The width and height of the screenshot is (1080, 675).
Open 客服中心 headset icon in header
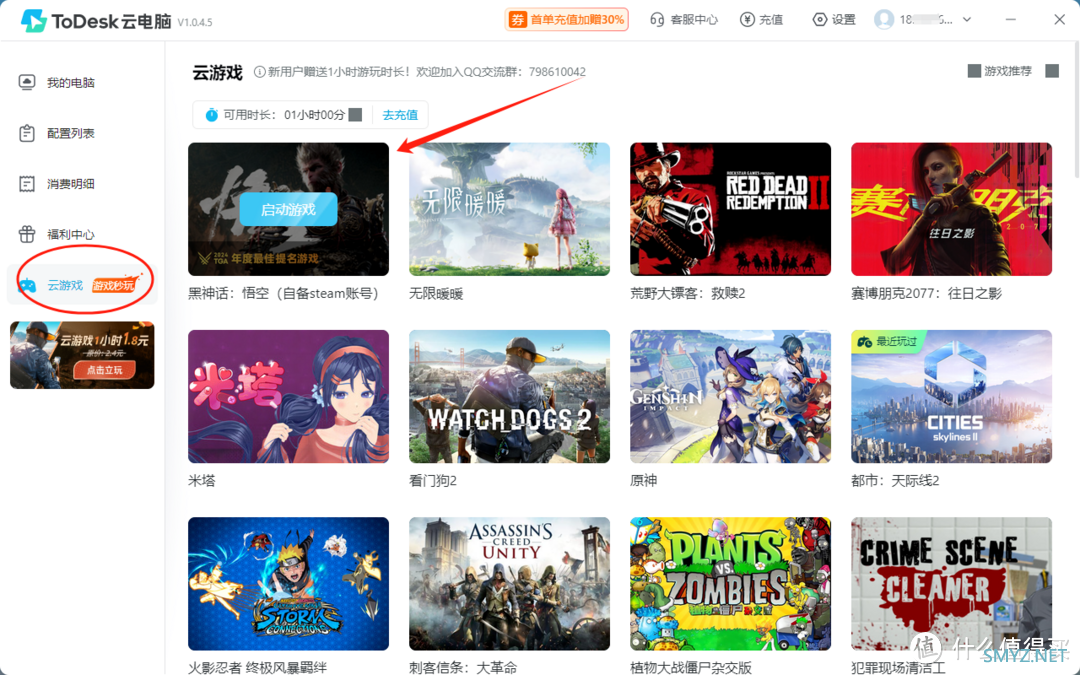coord(657,20)
